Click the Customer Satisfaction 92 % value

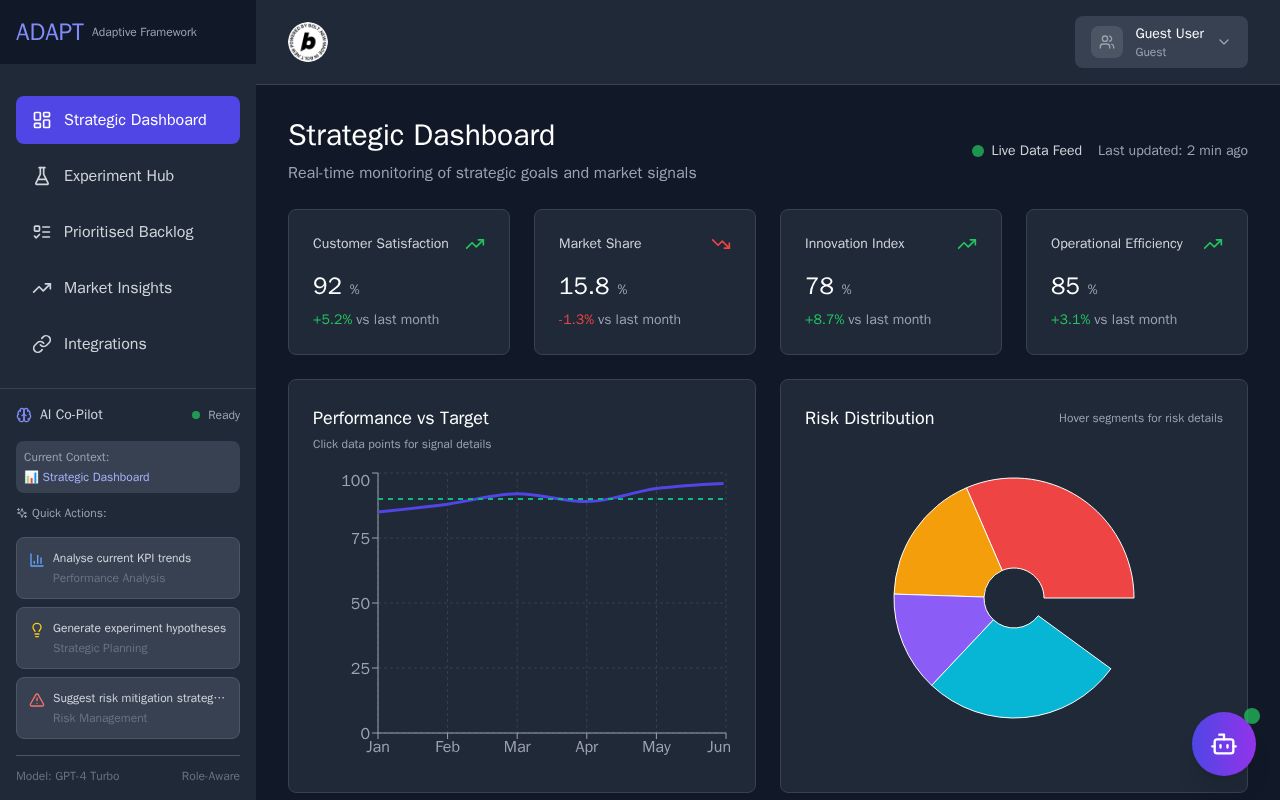point(336,287)
